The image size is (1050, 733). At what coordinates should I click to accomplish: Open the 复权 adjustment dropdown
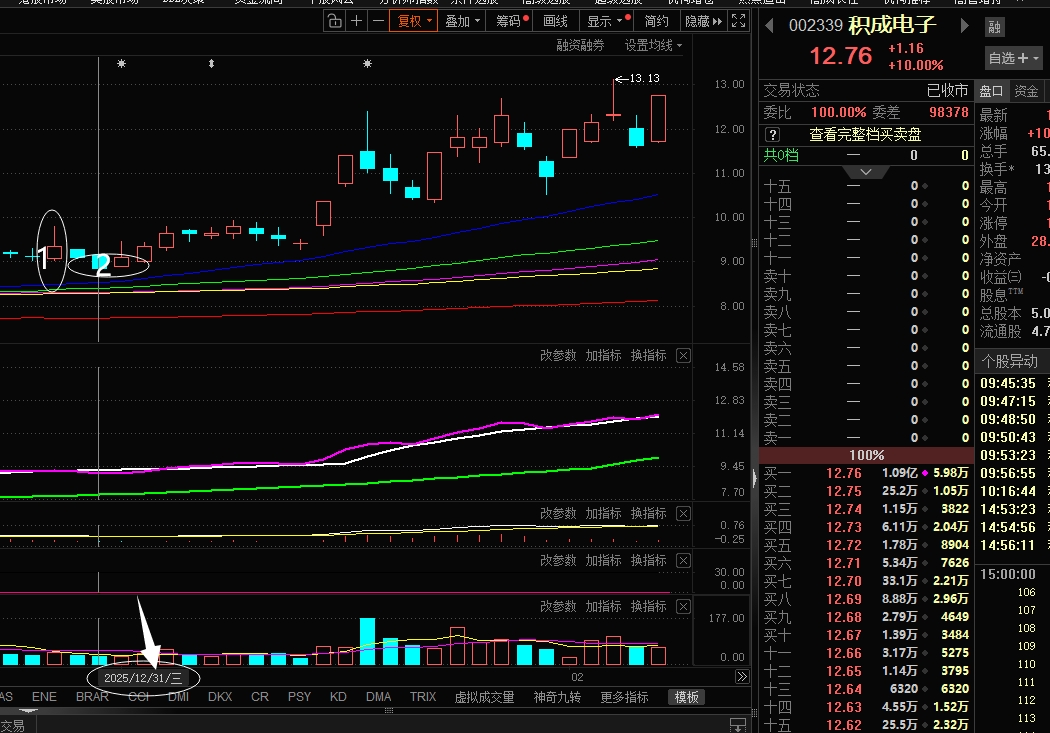[415, 21]
